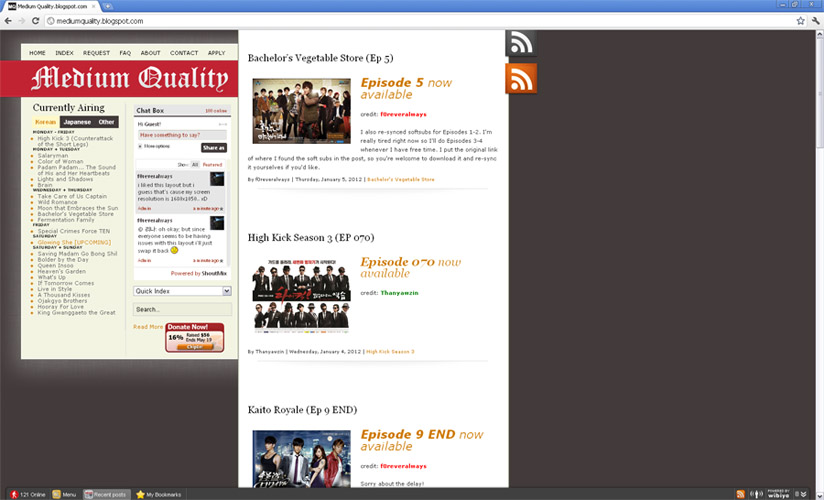This screenshot has height=500, width=824.
Task: Click High Kick Season 3 tag link
Action: pos(390,351)
